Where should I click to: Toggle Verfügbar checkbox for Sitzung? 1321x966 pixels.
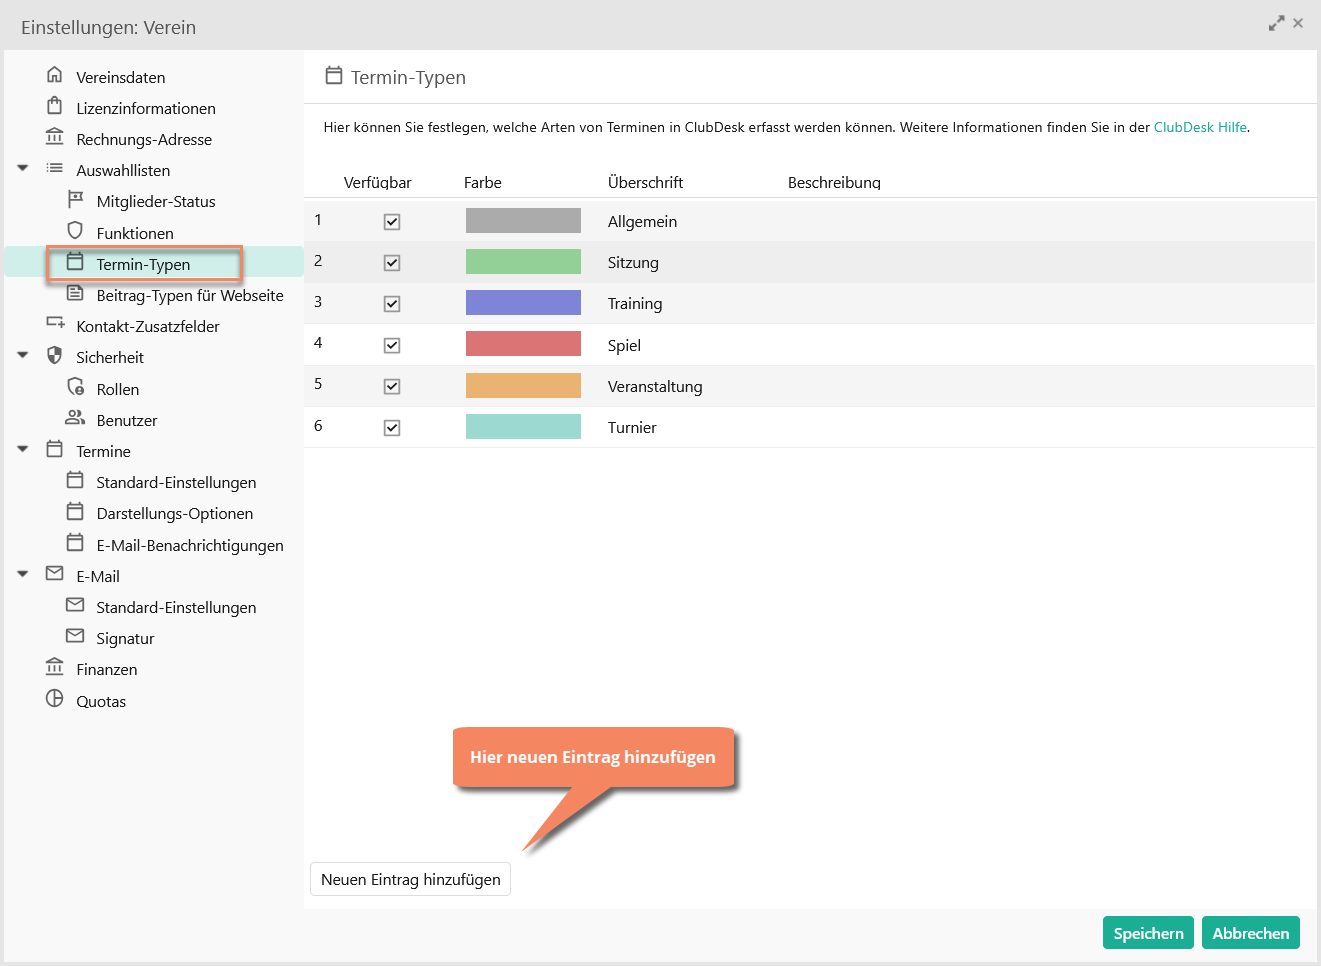point(392,263)
